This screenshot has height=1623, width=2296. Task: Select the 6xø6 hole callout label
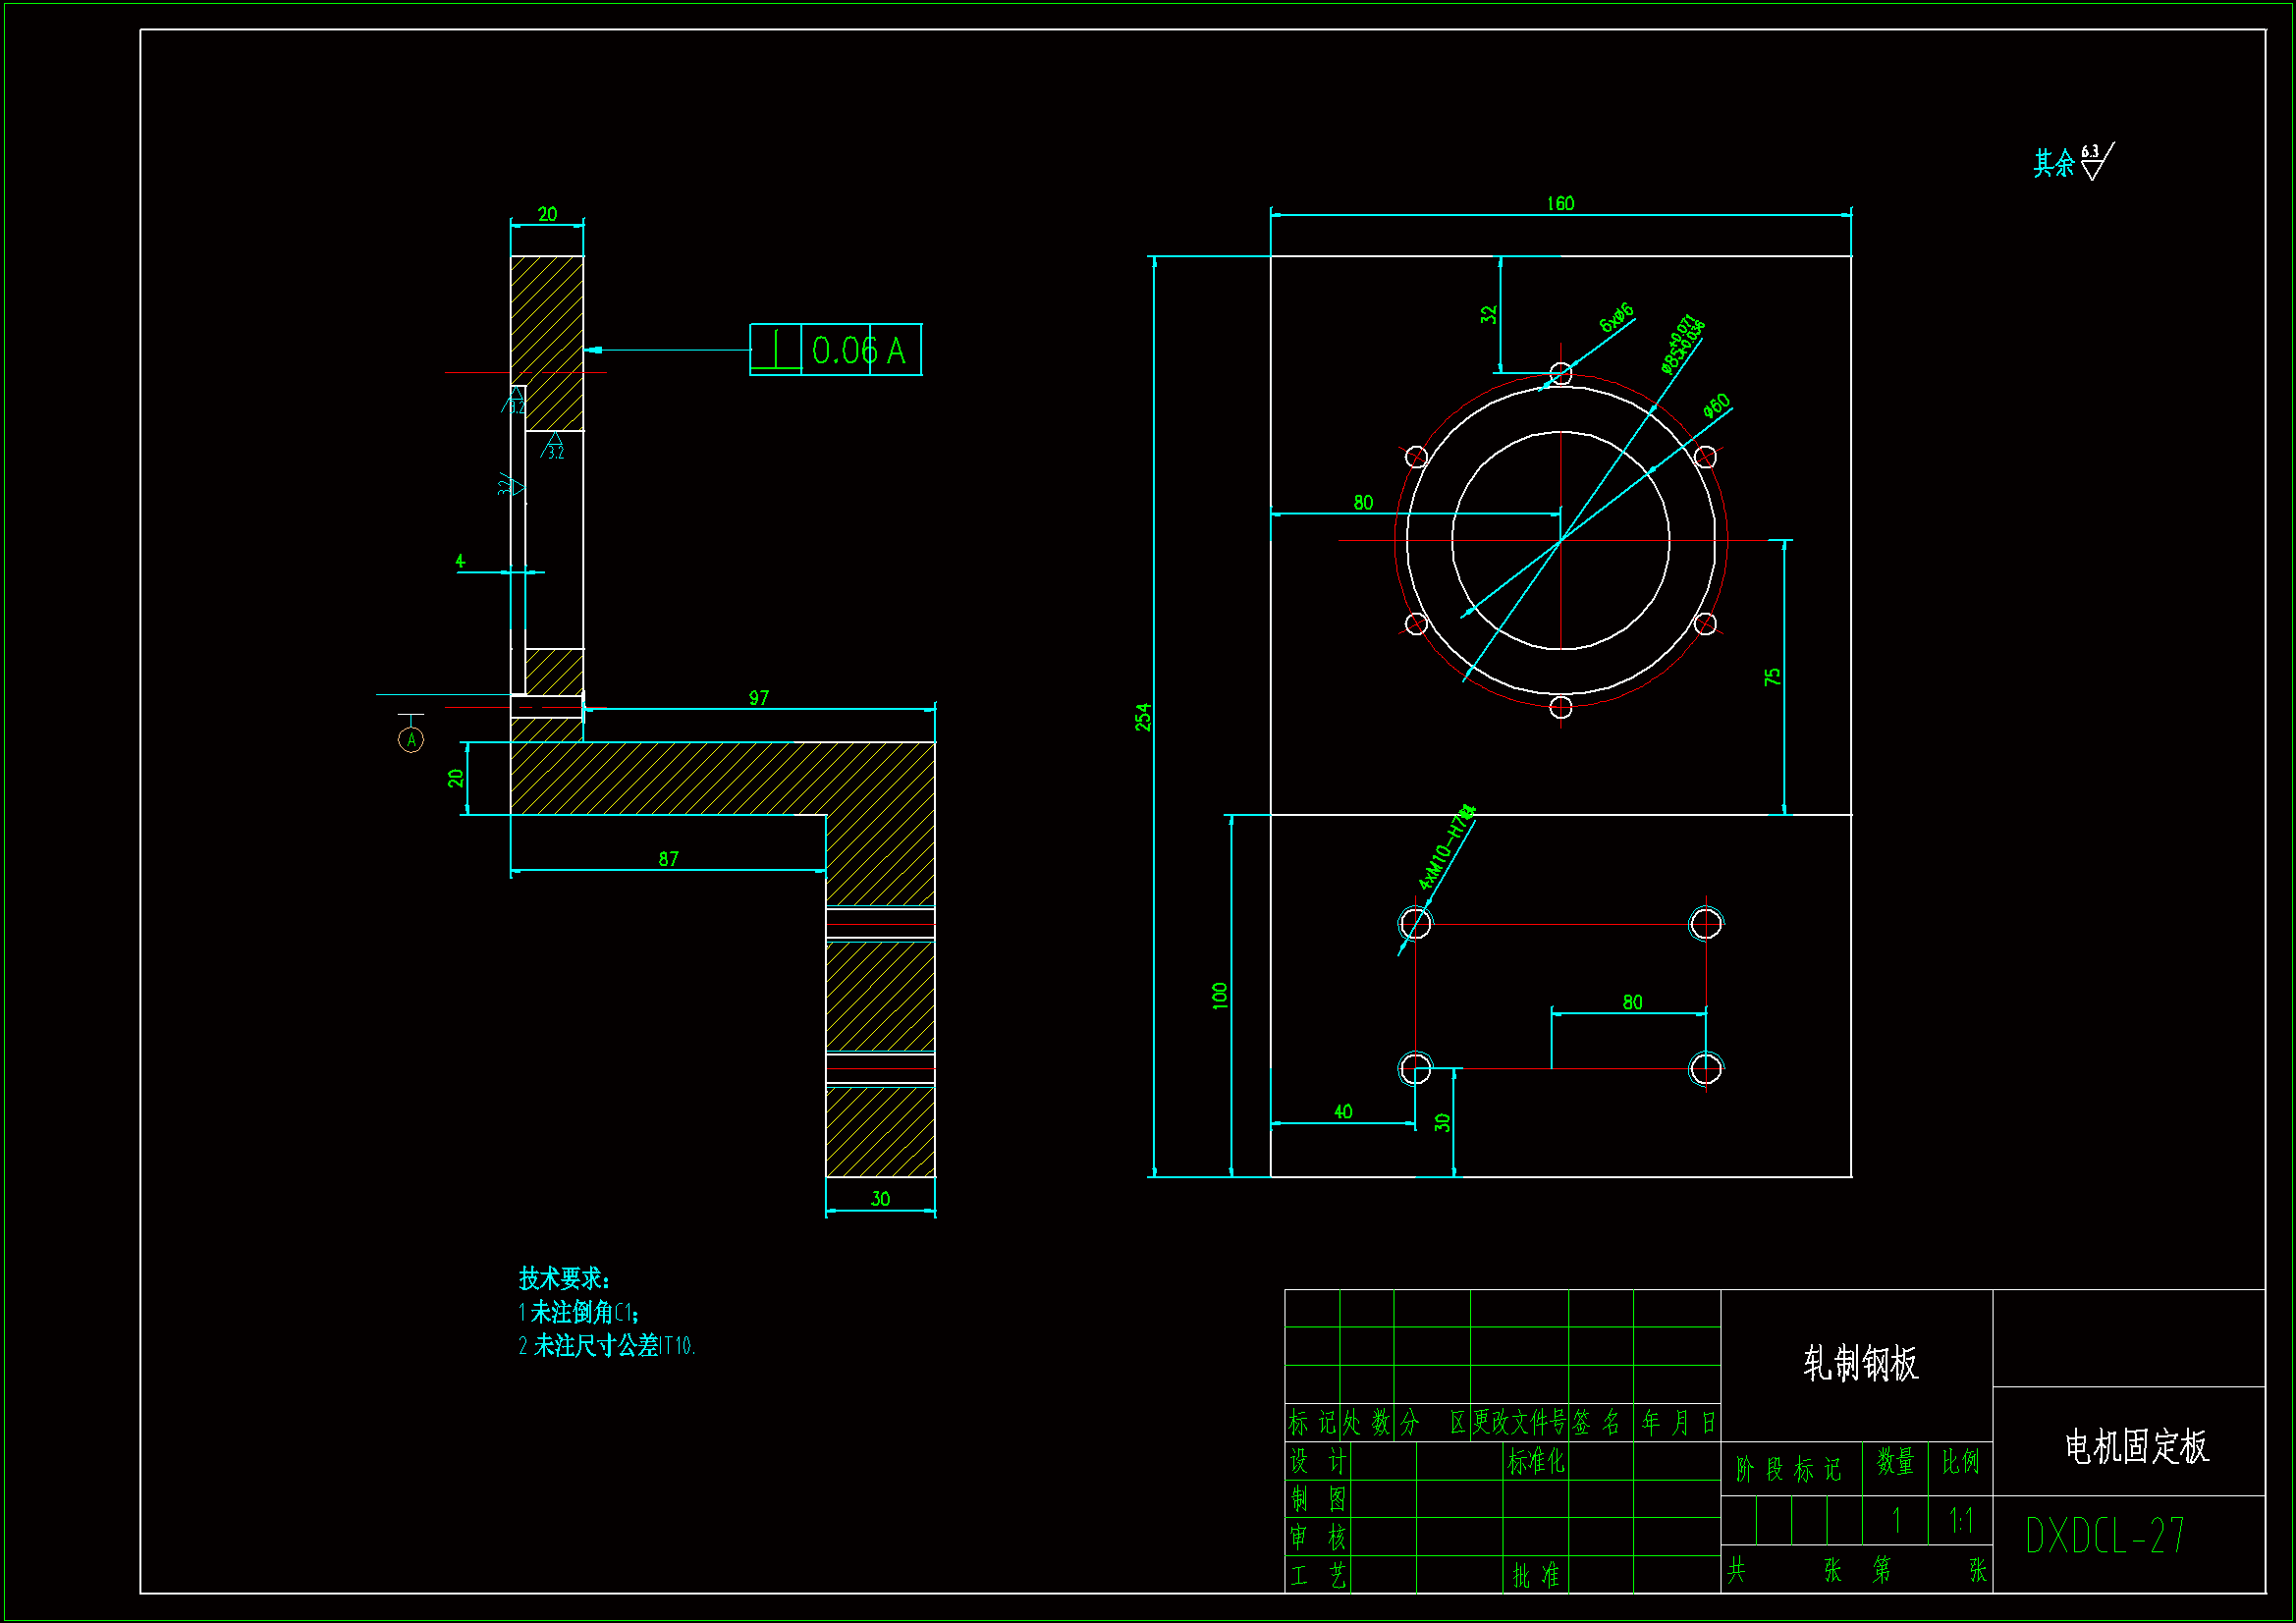[1616, 317]
